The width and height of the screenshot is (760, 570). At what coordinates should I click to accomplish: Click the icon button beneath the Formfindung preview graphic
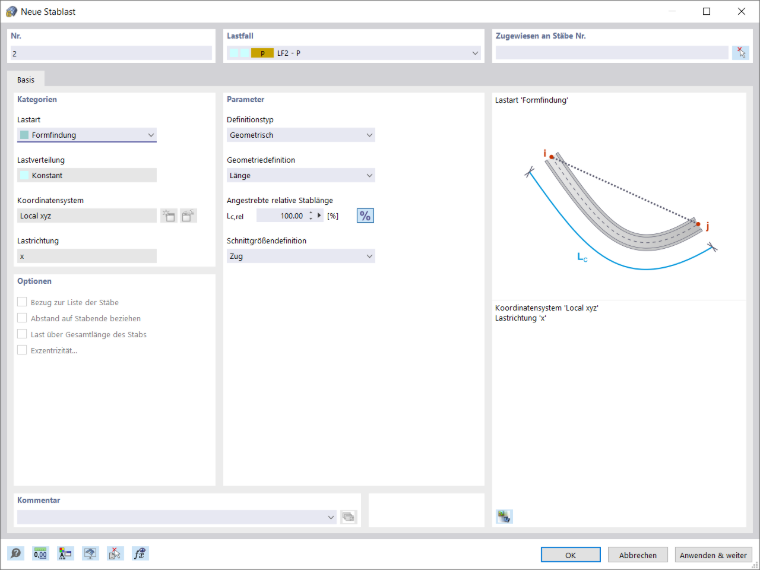pos(504,517)
